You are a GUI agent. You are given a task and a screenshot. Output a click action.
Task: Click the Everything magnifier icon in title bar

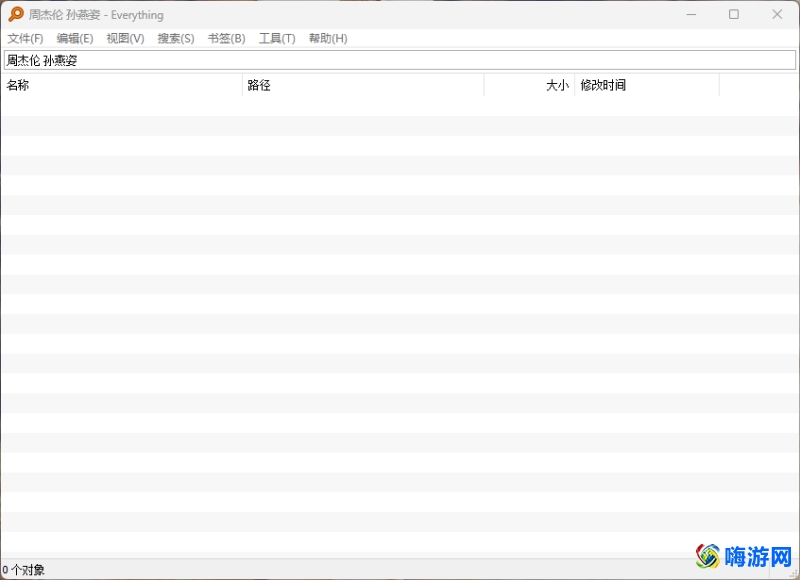tap(16, 14)
